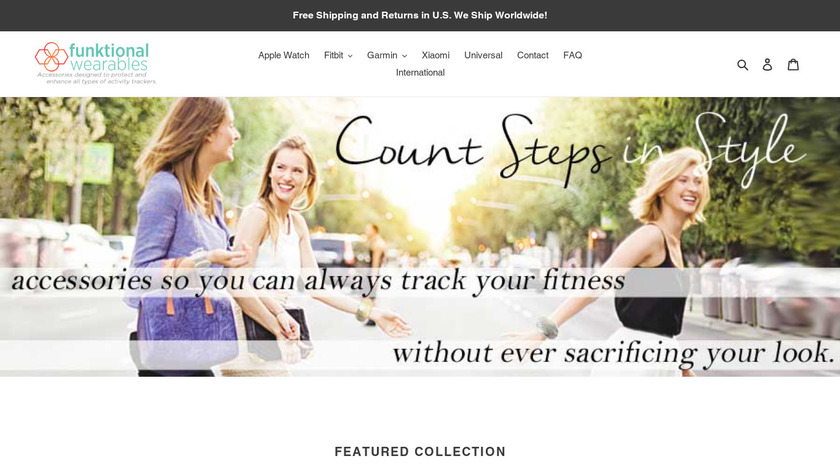Click the free shipping announcement bar
The width and height of the screenshot is (840, 472).
point(420,15)
